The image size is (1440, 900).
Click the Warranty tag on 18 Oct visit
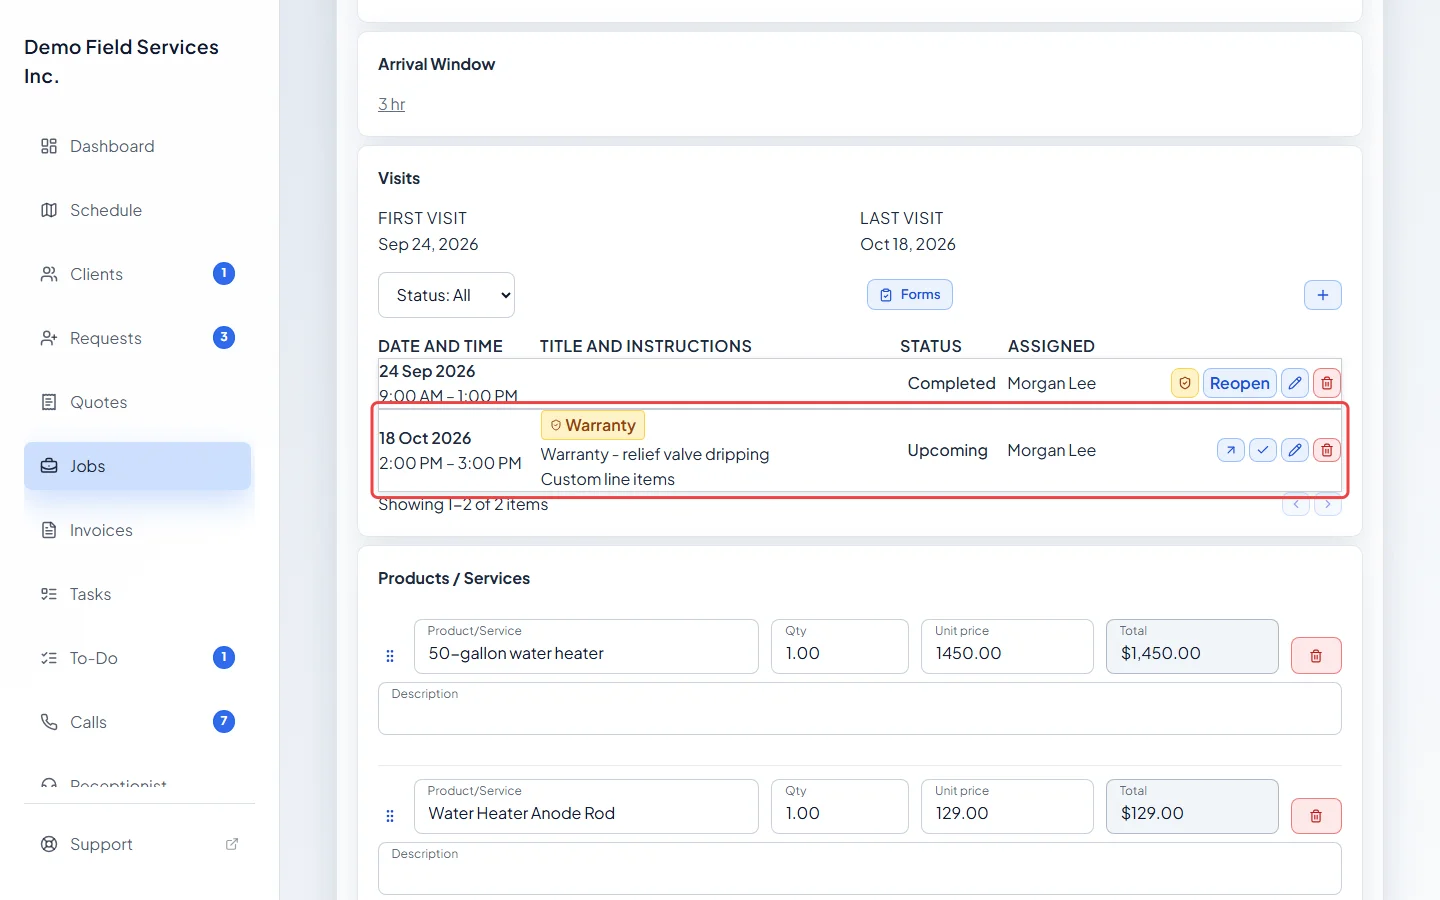point(593,425)
